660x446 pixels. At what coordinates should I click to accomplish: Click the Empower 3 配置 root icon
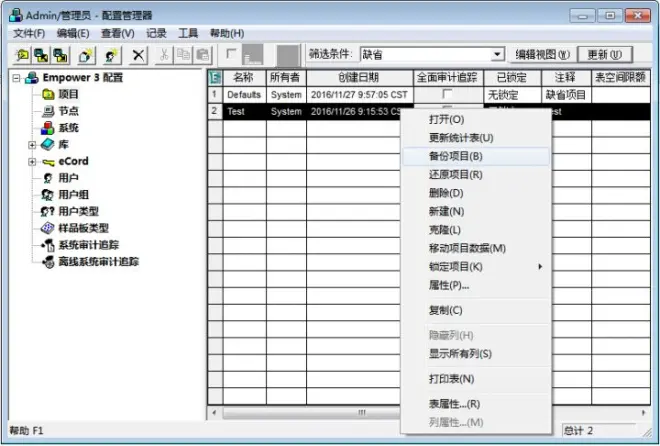tap(32, 78)
